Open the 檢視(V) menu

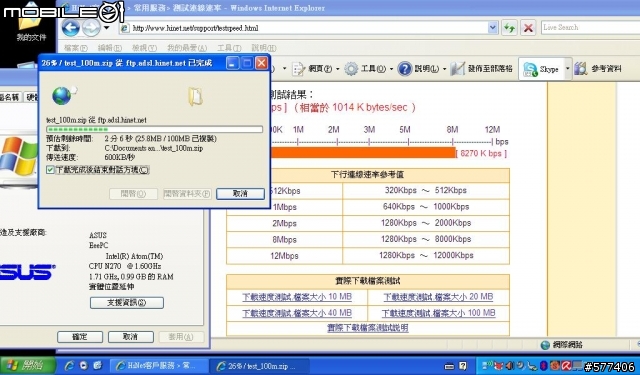tap(144, 48)
